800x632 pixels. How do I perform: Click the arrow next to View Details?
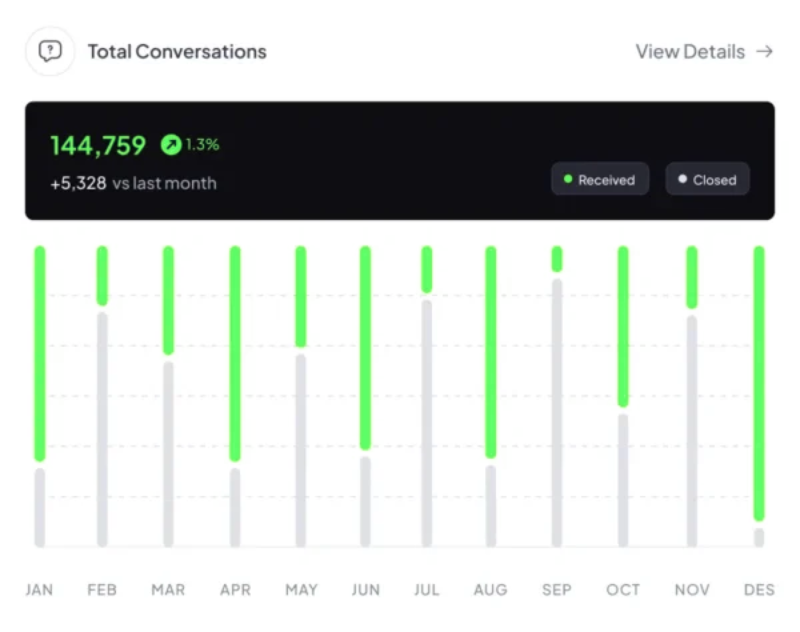coord(765,51)
